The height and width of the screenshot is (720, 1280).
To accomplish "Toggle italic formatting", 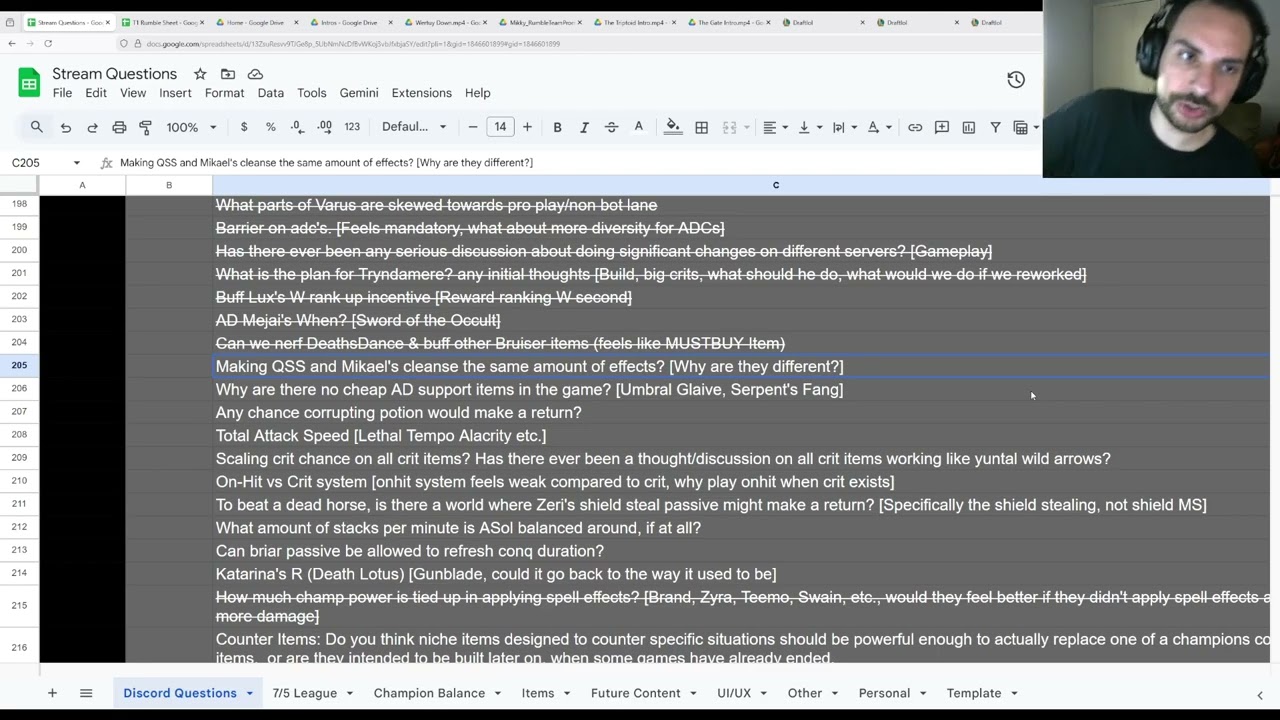I will [584, 127].
